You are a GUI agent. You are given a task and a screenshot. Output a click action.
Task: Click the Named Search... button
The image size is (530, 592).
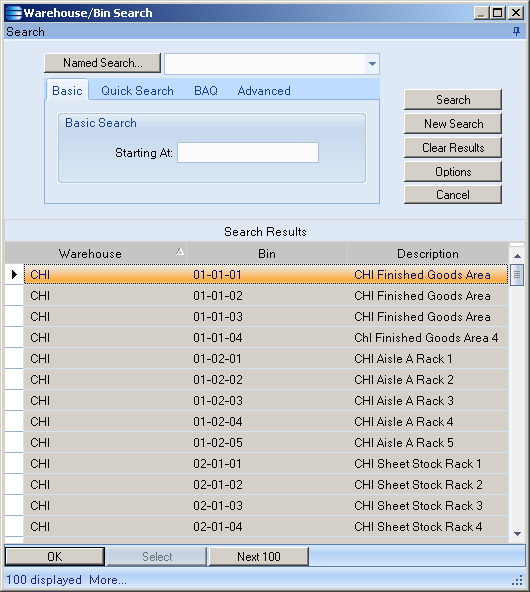(102, 63)
